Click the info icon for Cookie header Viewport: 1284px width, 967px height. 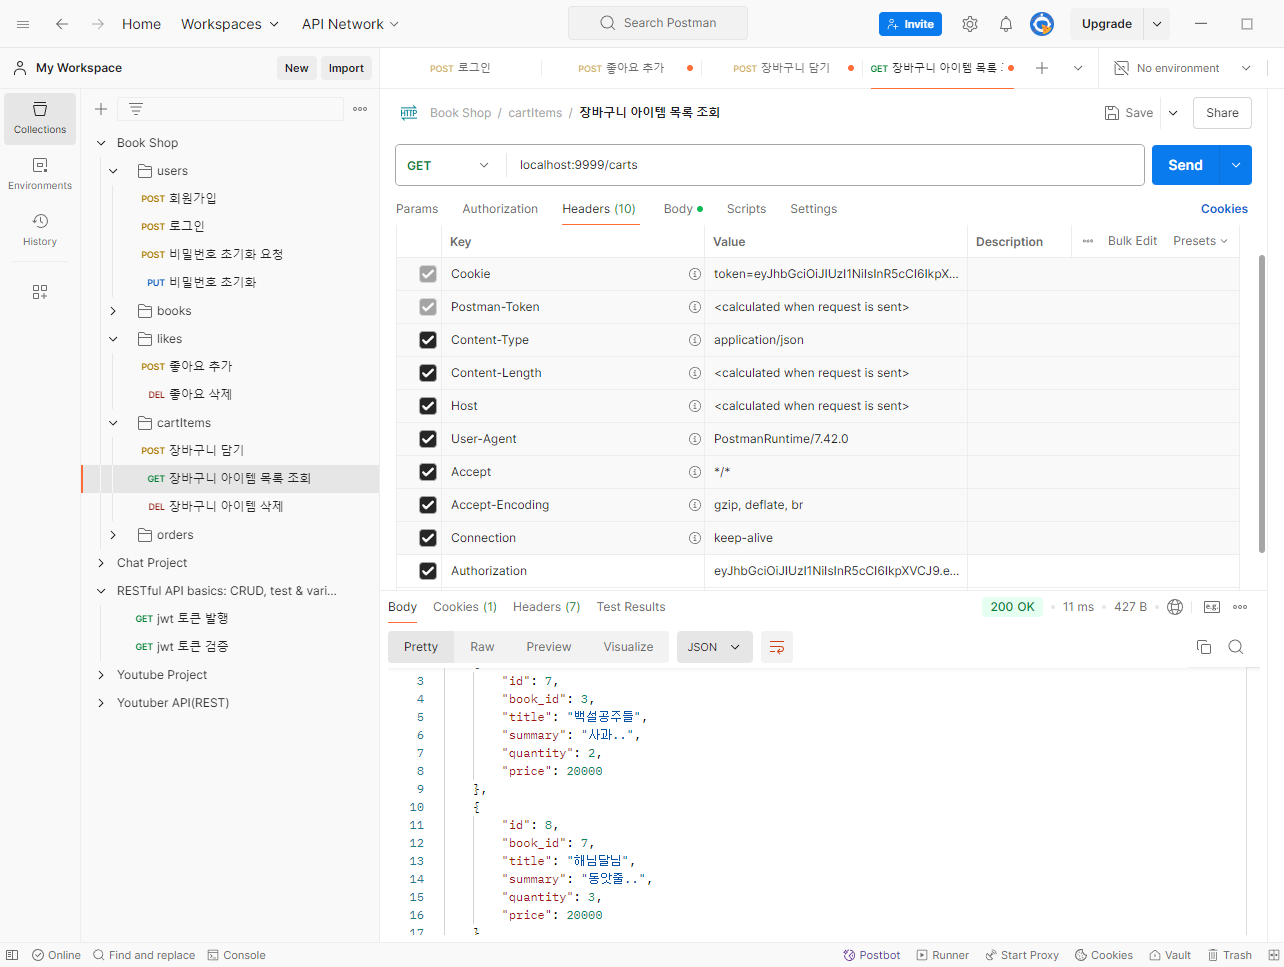694,274
